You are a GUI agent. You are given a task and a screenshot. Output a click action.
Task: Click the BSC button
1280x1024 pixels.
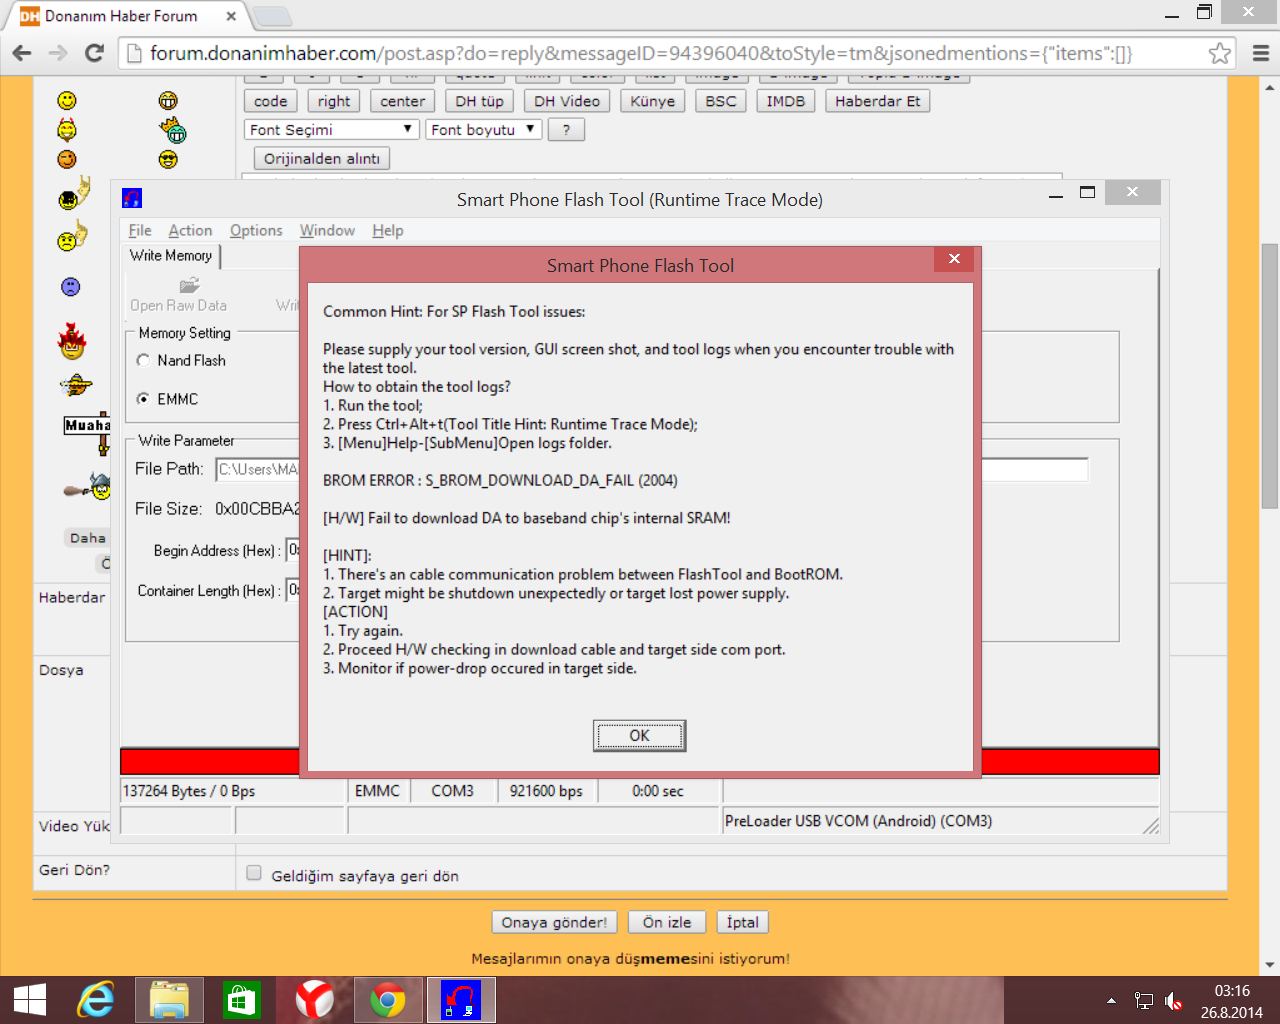pos(721,101)
